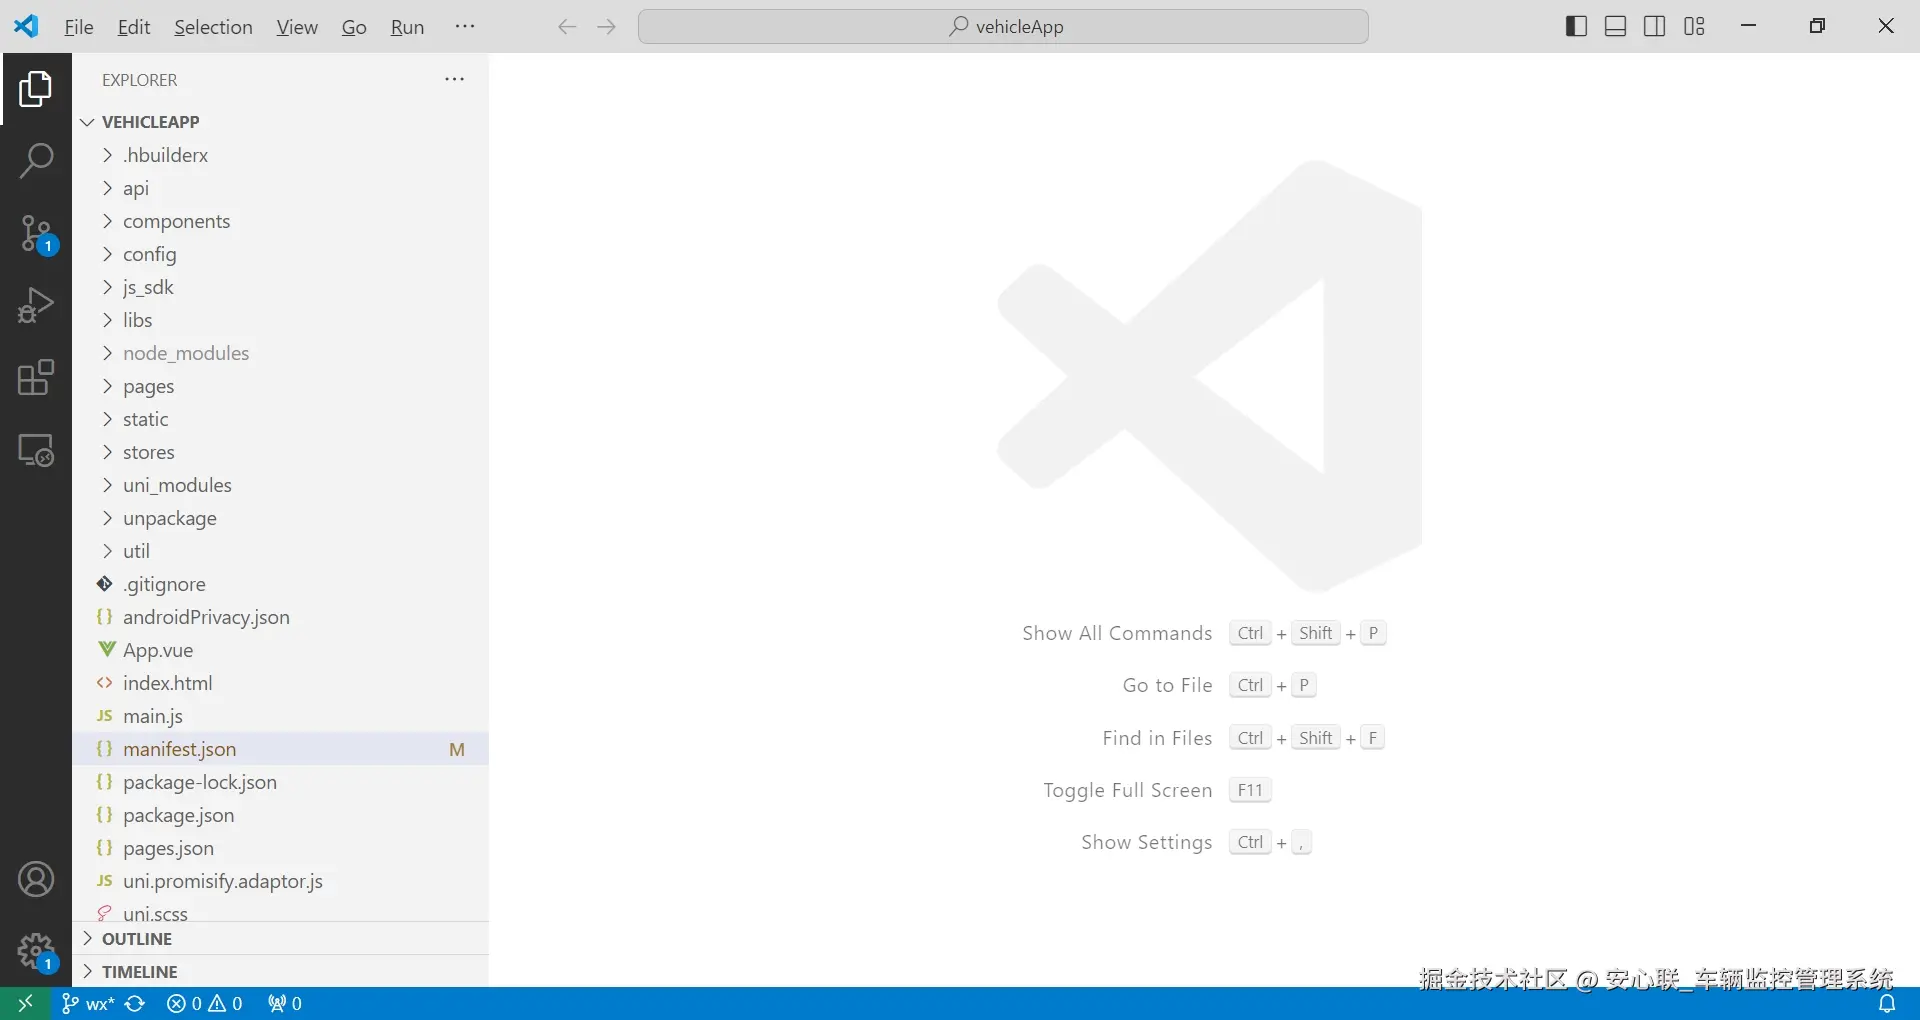Expand the stores folder
1920x1020 pixels.
click(x=280, y=452)
